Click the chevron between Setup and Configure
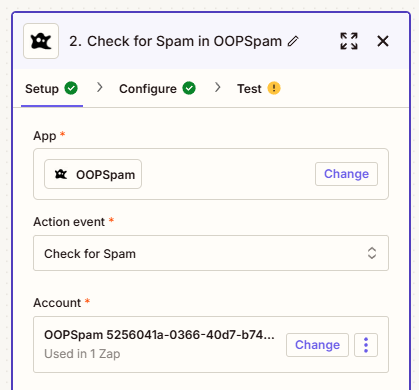This screenshot has width=419, height=390. [99, 88]
